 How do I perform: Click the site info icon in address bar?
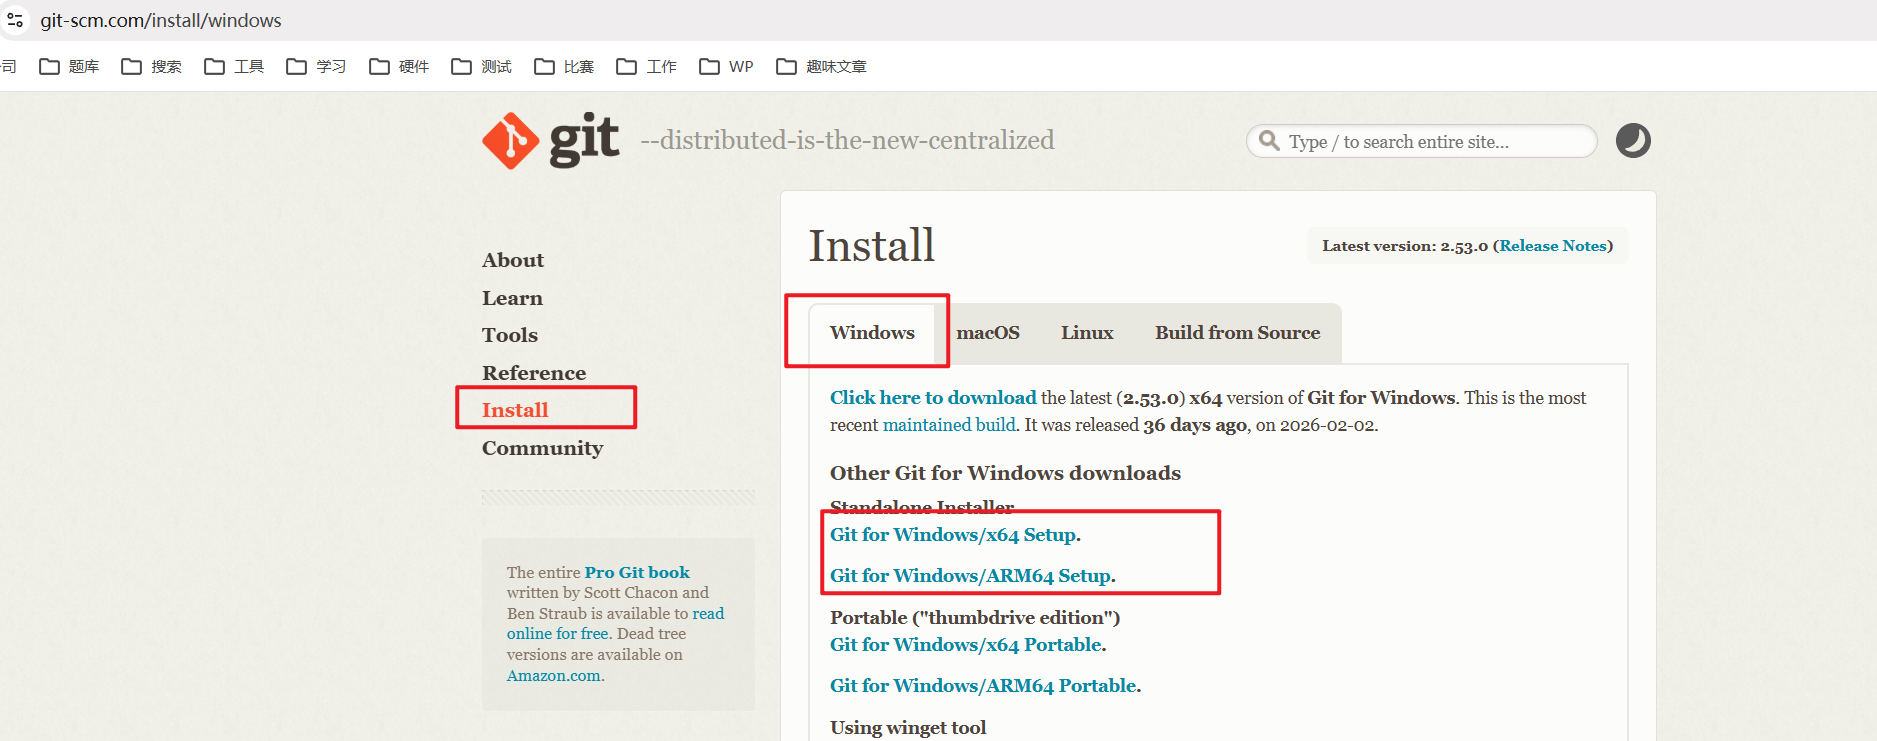[x=15, y=20]
